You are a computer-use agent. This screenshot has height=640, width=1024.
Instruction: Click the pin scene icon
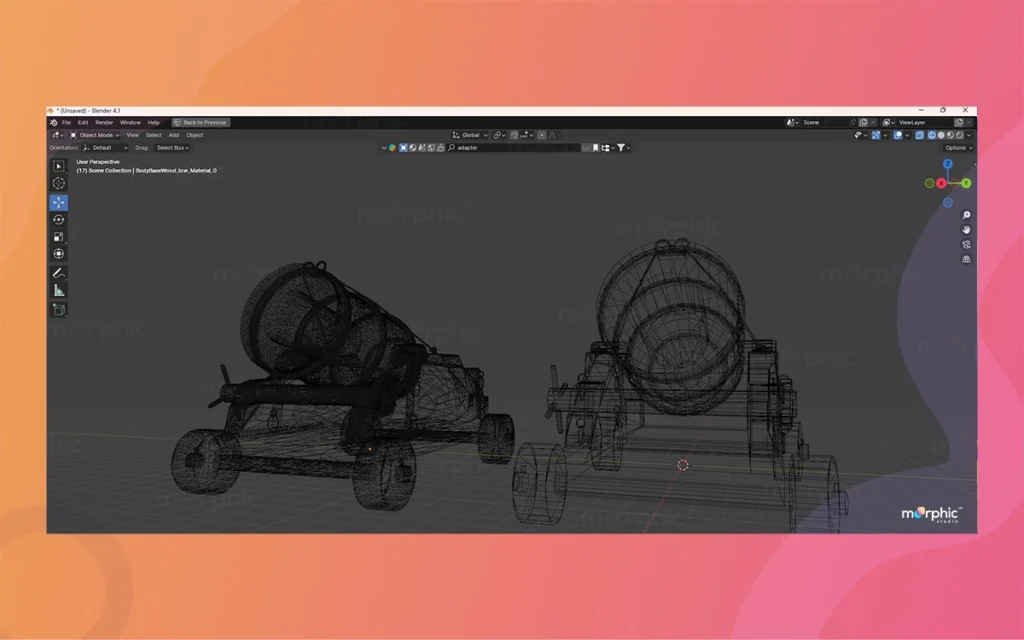coord(852,122)
